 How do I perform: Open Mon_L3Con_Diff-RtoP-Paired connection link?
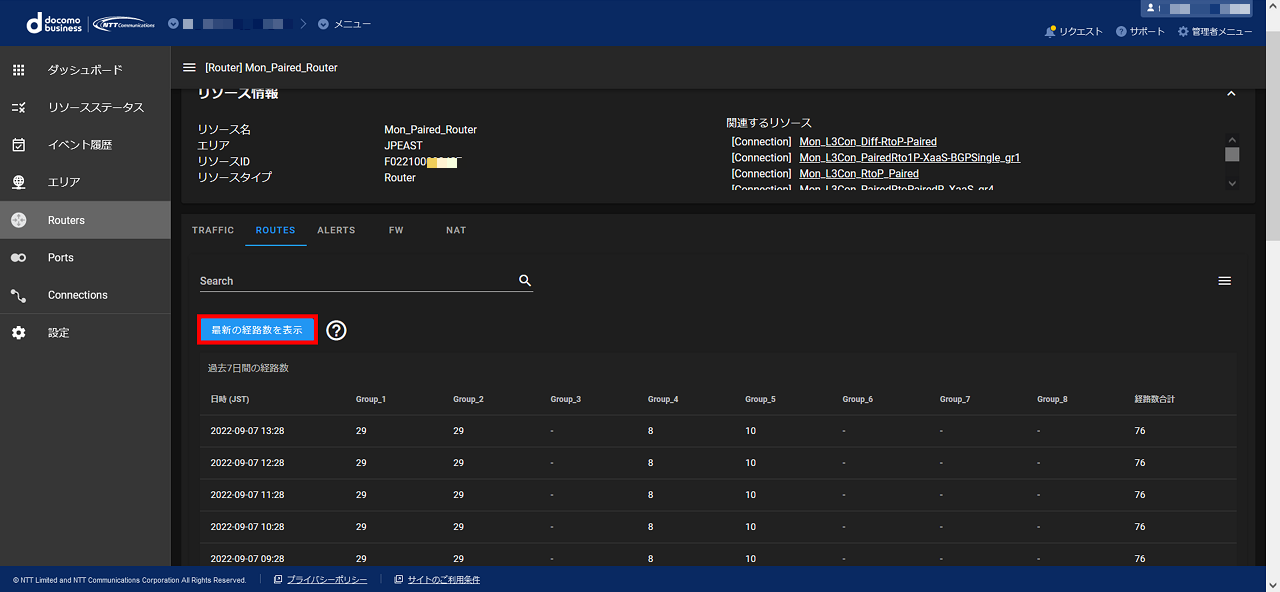(x=868, y=142)
